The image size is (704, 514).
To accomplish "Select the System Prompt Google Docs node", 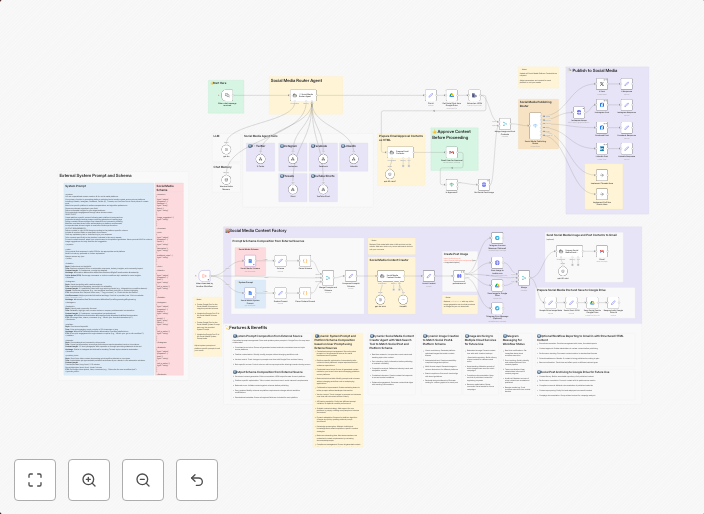I will tap(250, 293).
